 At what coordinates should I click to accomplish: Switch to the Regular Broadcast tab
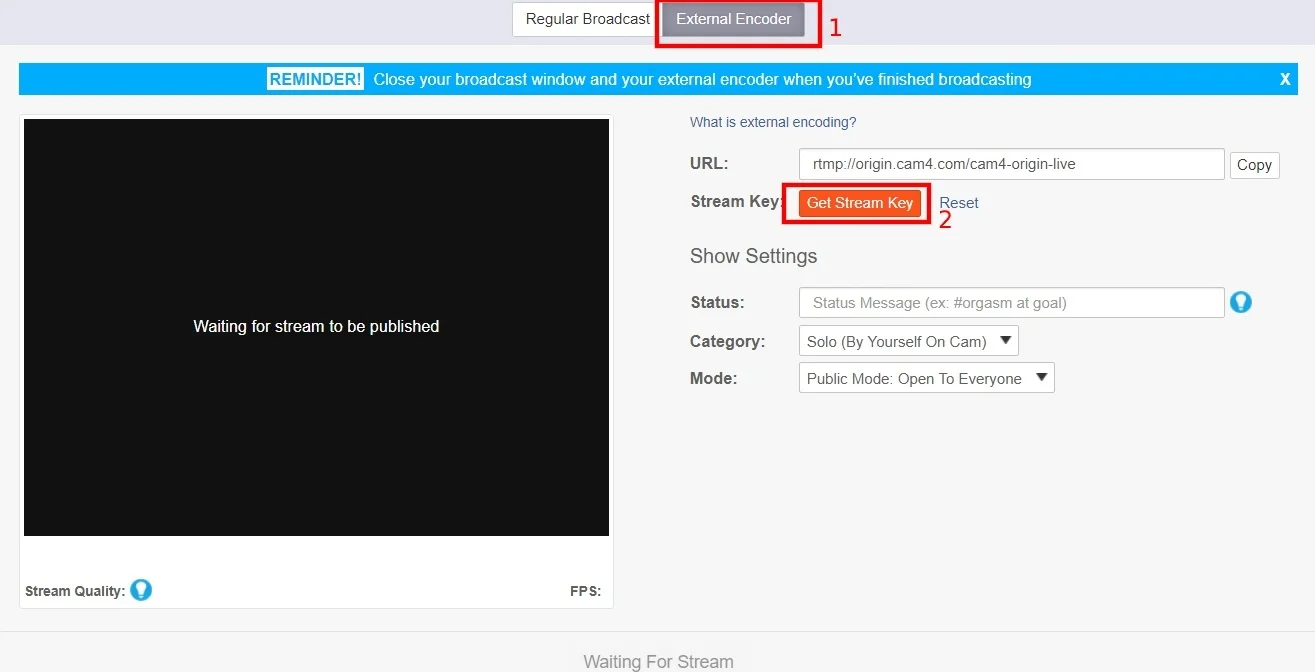click(x=587, y=19)
